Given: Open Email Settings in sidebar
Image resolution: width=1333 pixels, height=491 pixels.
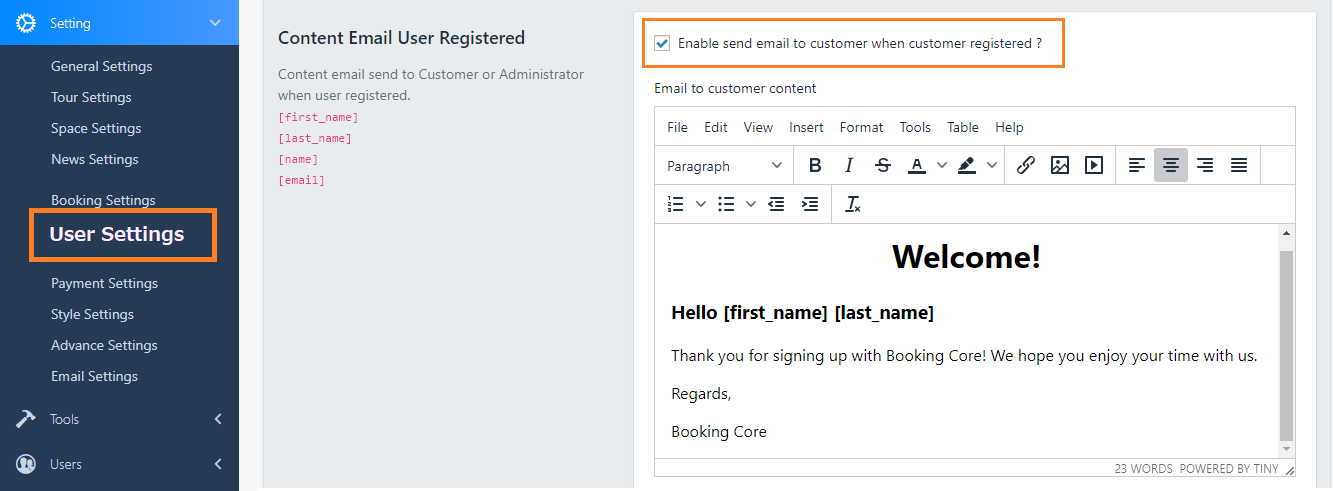Looking at the screenshot, I should (94, 376).
